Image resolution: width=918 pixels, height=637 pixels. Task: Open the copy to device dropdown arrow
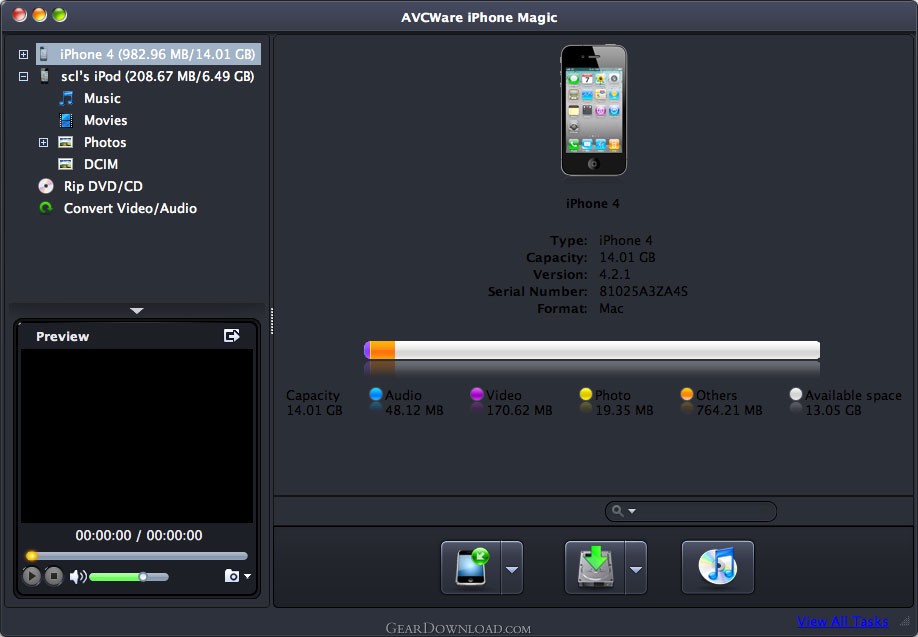tap(512, 568)
